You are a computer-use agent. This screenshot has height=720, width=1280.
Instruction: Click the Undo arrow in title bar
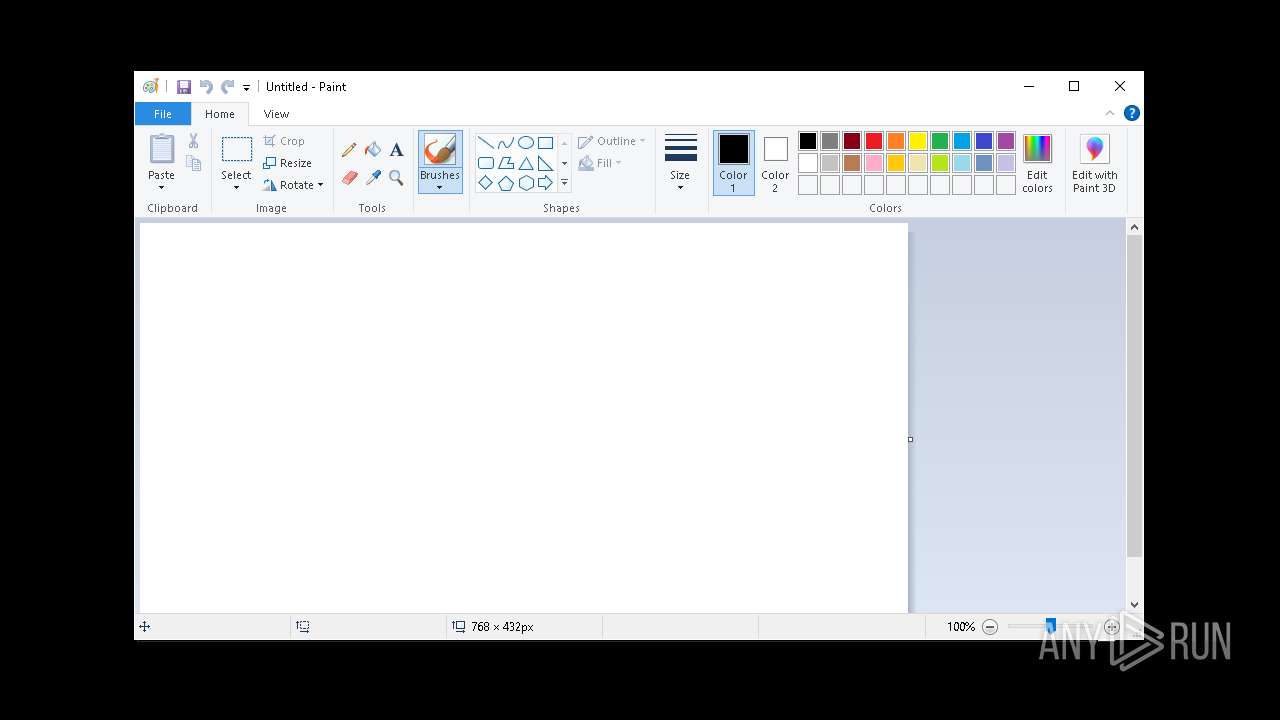[x=206, y=87]
